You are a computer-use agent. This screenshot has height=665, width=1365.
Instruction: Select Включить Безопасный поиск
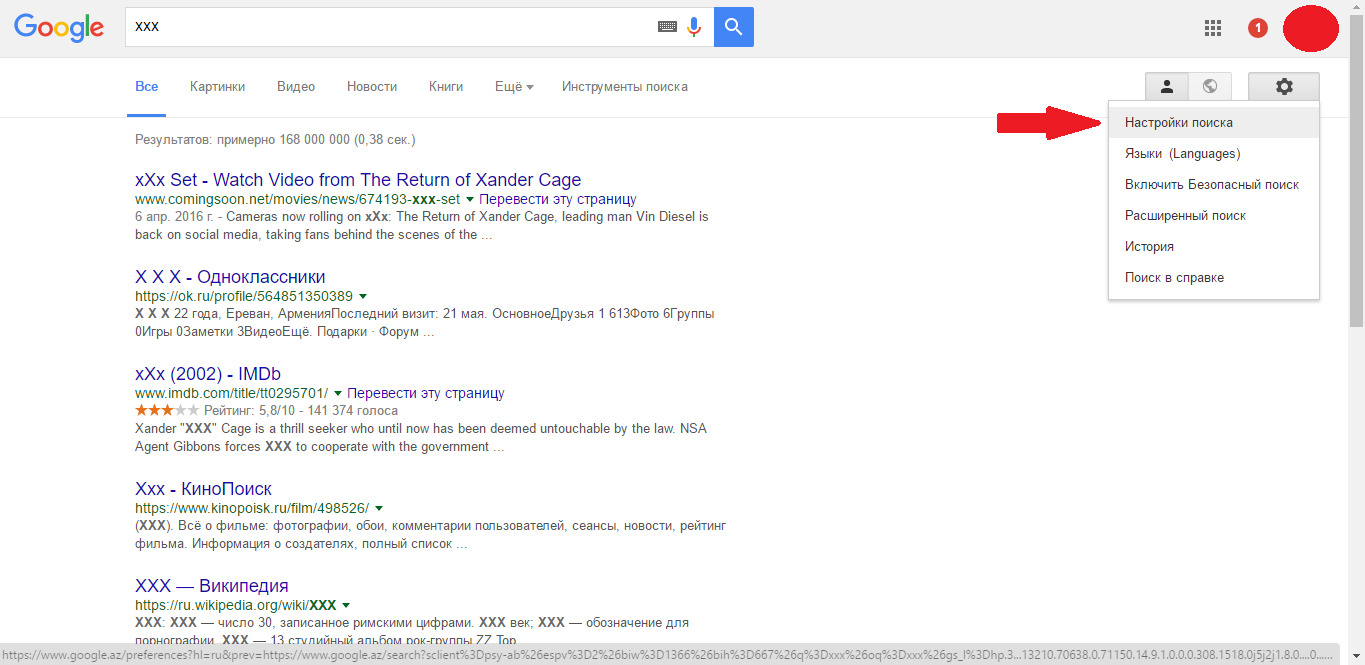[1211, 185]
